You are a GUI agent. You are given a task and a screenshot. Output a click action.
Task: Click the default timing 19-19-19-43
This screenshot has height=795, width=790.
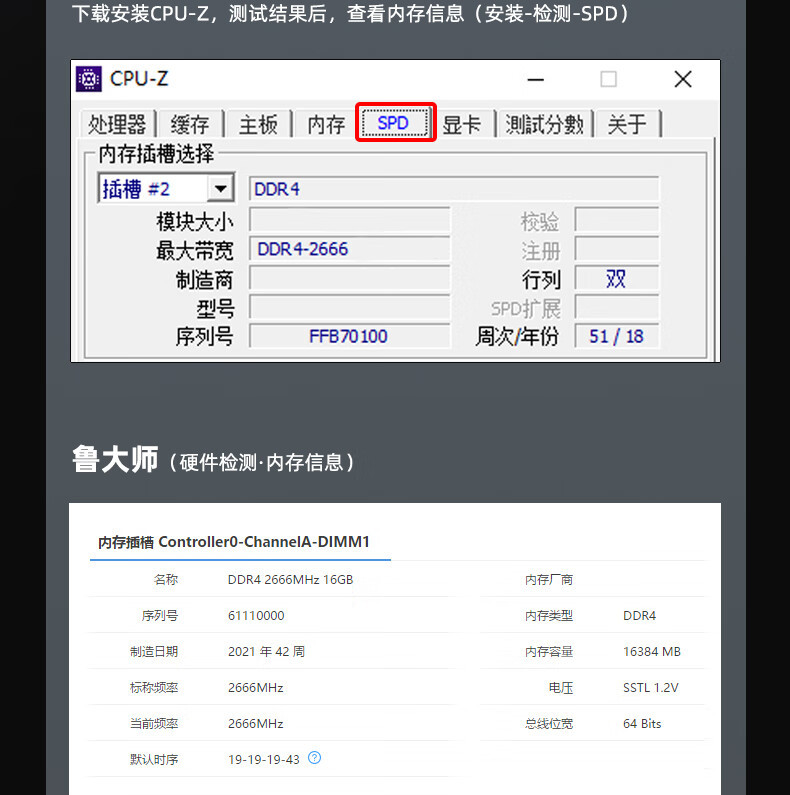coord(264,760)
